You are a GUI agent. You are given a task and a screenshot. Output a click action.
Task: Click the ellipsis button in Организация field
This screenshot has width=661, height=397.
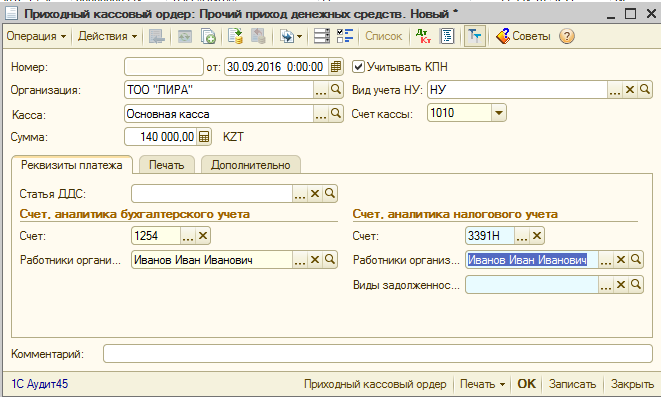pos(321,90)
